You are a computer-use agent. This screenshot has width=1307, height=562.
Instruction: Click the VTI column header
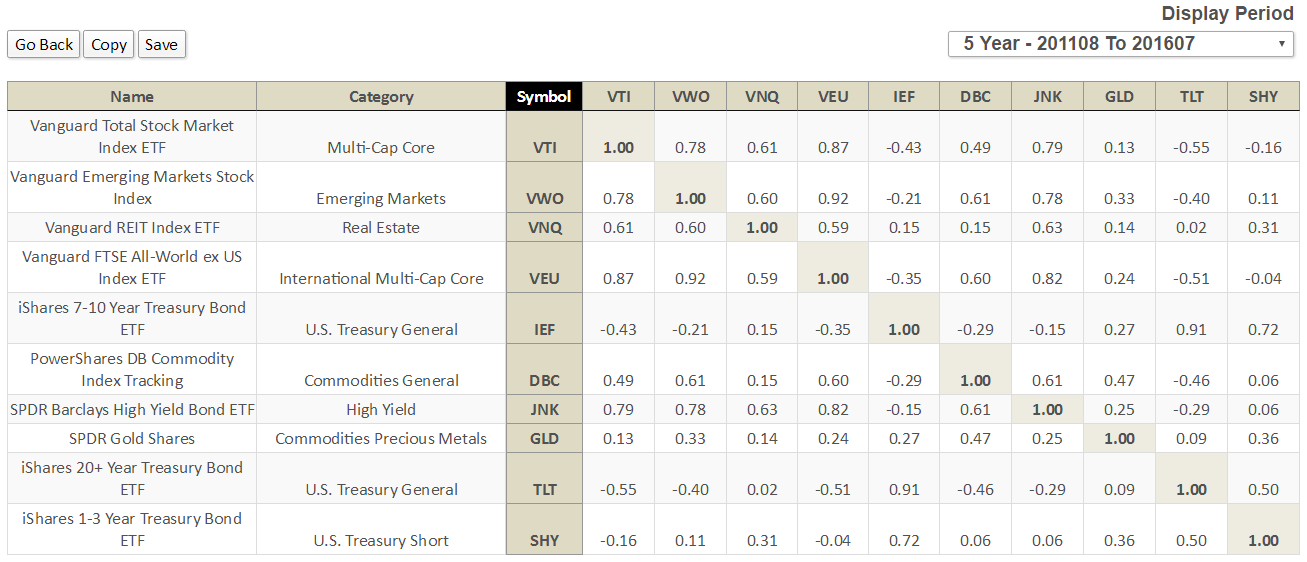(619, 97)
